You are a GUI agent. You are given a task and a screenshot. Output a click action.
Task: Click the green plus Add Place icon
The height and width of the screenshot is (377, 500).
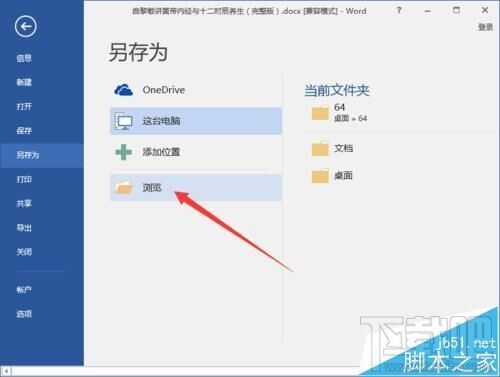coord(123,152)
